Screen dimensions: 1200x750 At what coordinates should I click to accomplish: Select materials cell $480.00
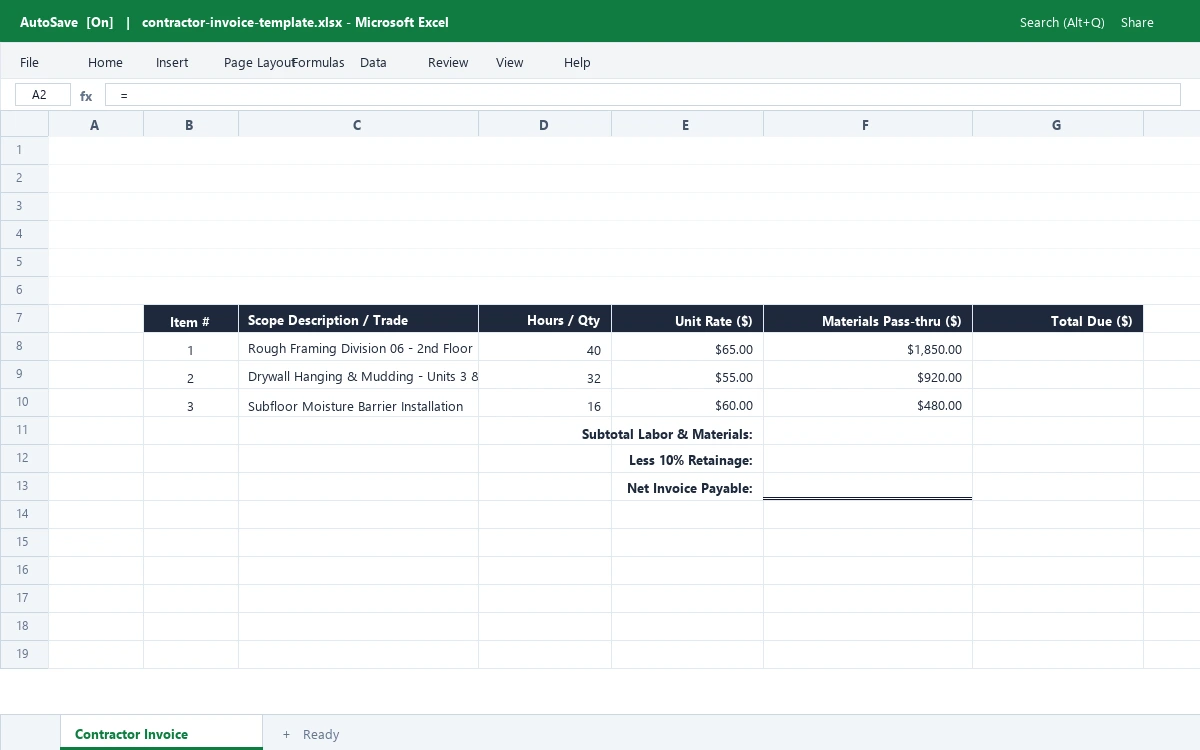pos(867,403)
